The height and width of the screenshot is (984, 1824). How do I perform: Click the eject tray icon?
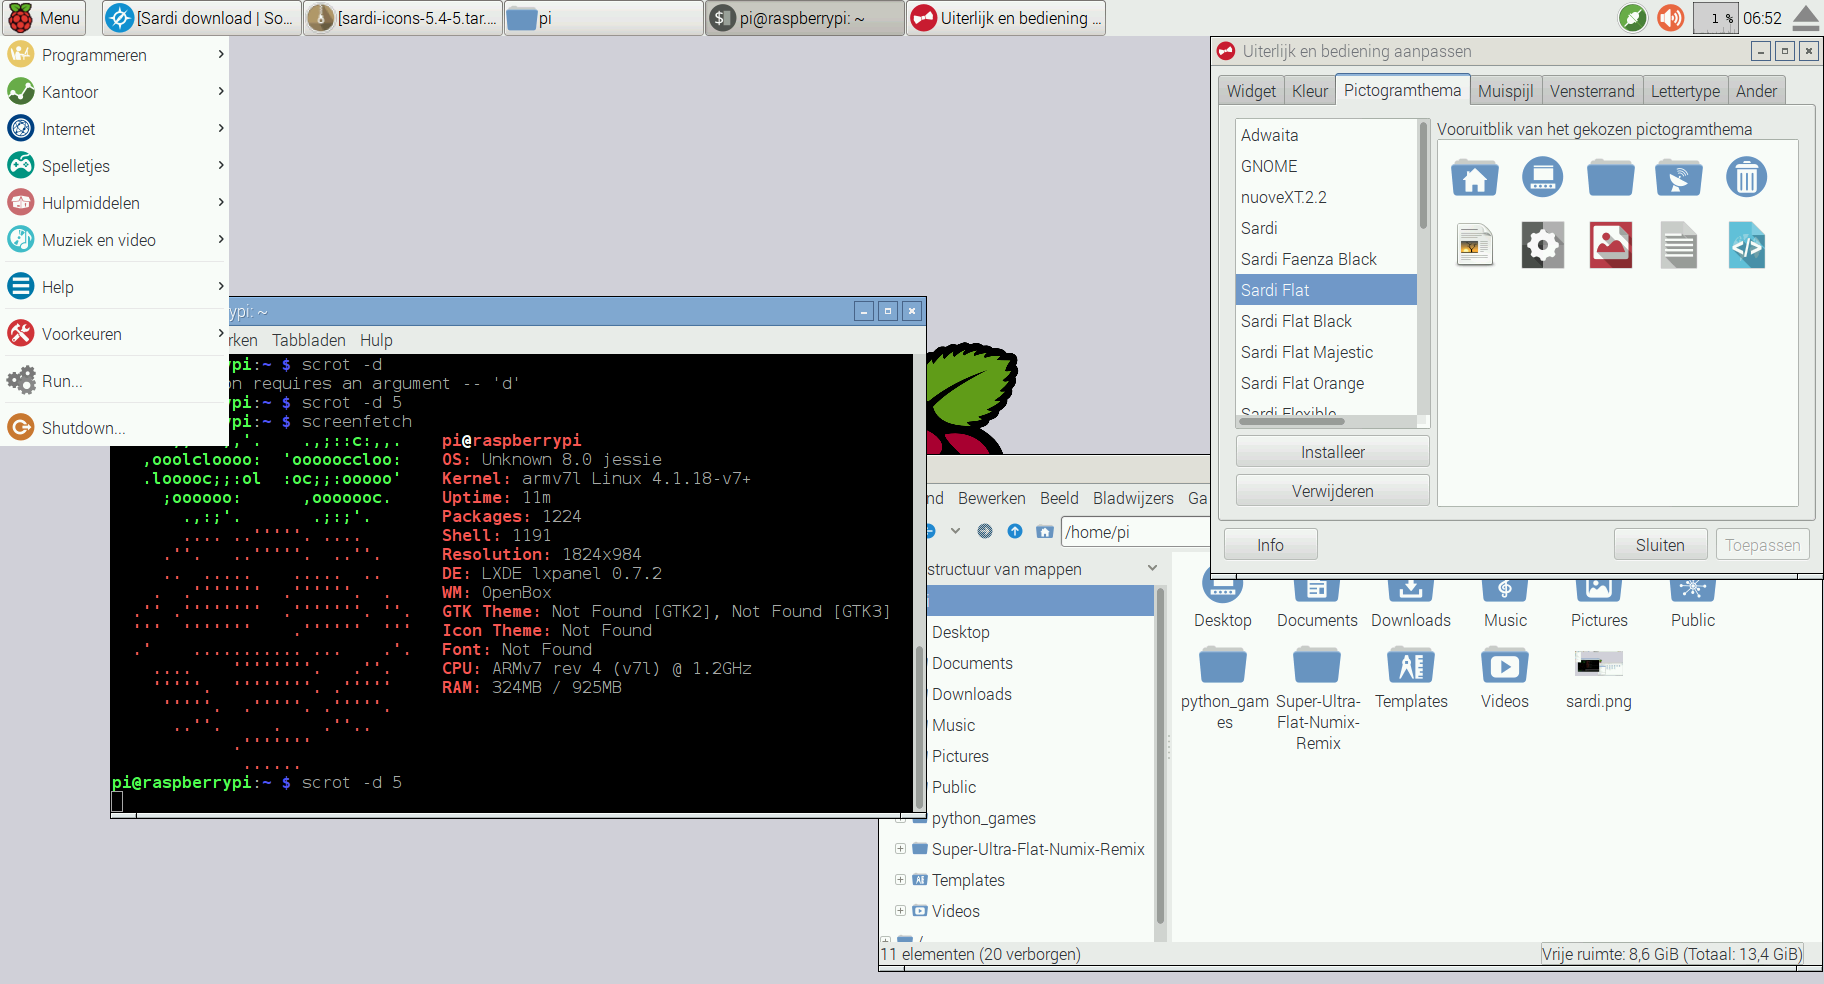(1806, 18)
